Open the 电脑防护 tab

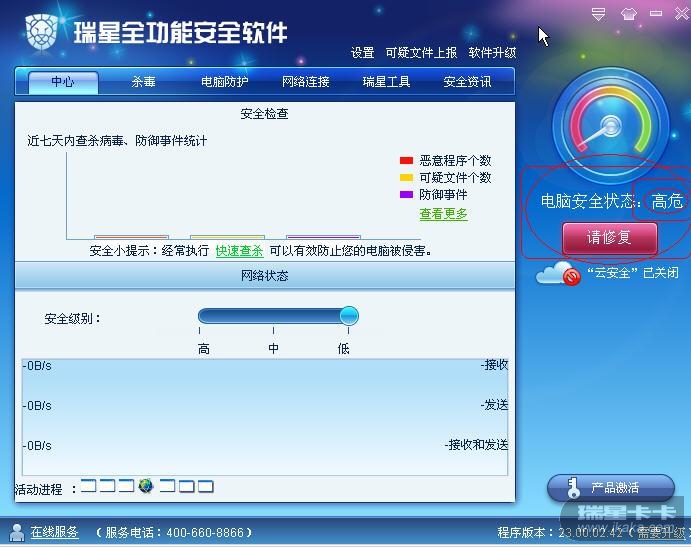(x=225, y=82)
